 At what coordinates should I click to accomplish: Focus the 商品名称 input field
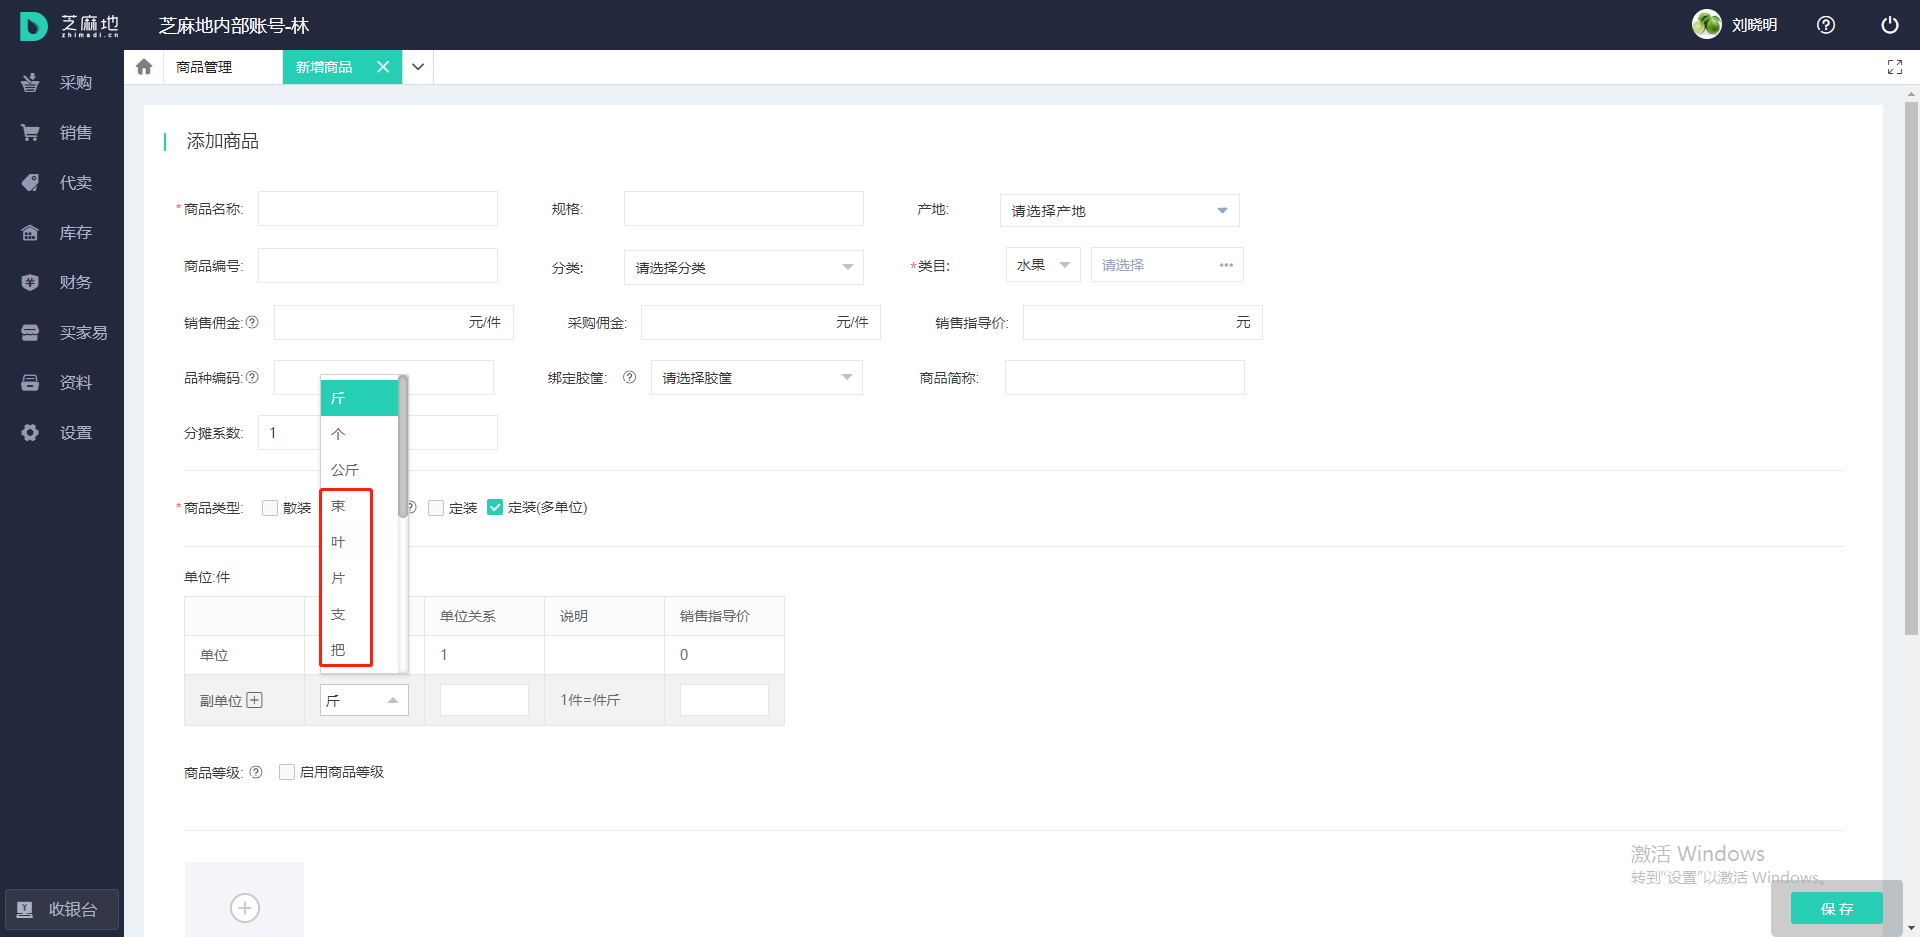378,208
